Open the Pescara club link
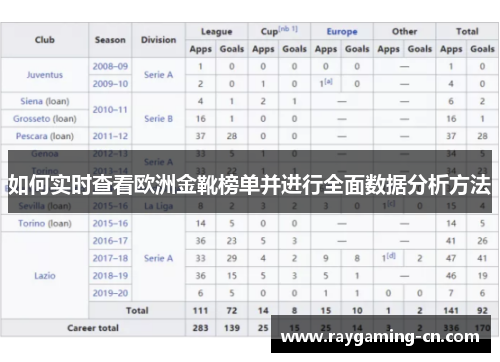 pos(32,136)
